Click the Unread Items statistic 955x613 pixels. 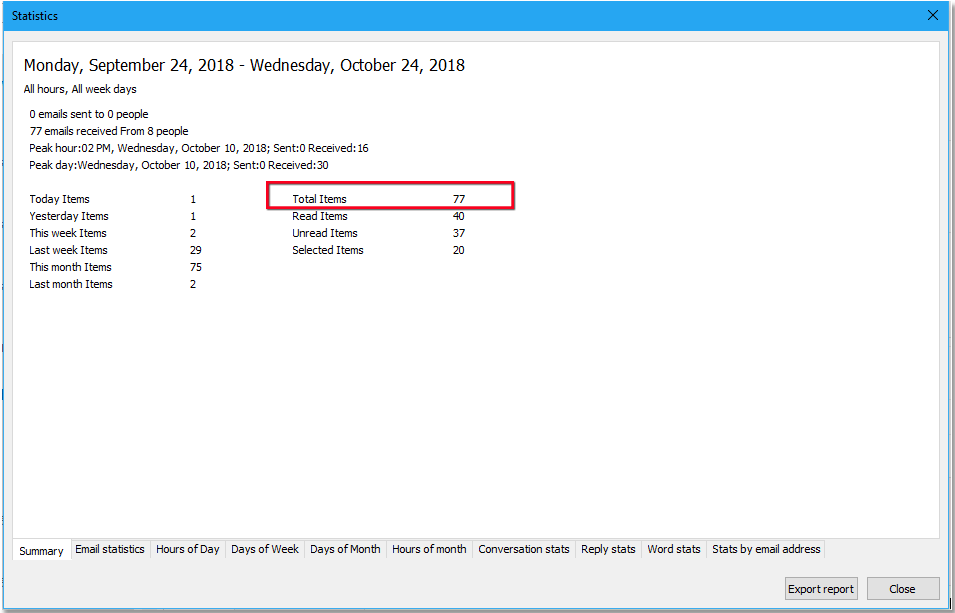(x=326, y=233)
